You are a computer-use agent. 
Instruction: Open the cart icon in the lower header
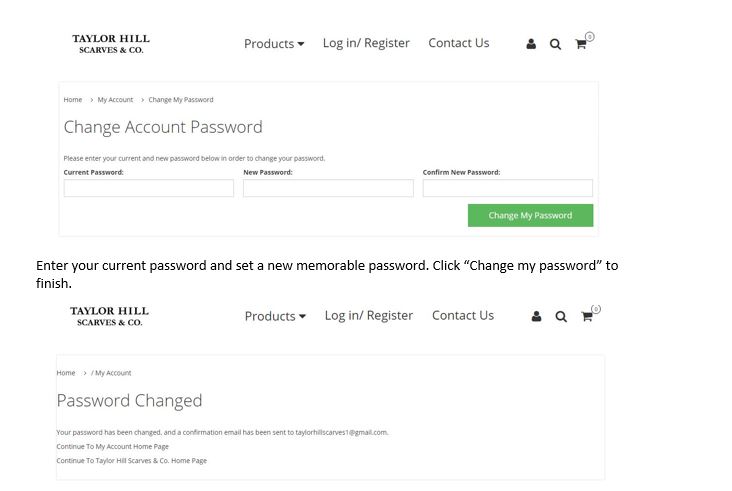pyautogui.click(x=590, y=315)
